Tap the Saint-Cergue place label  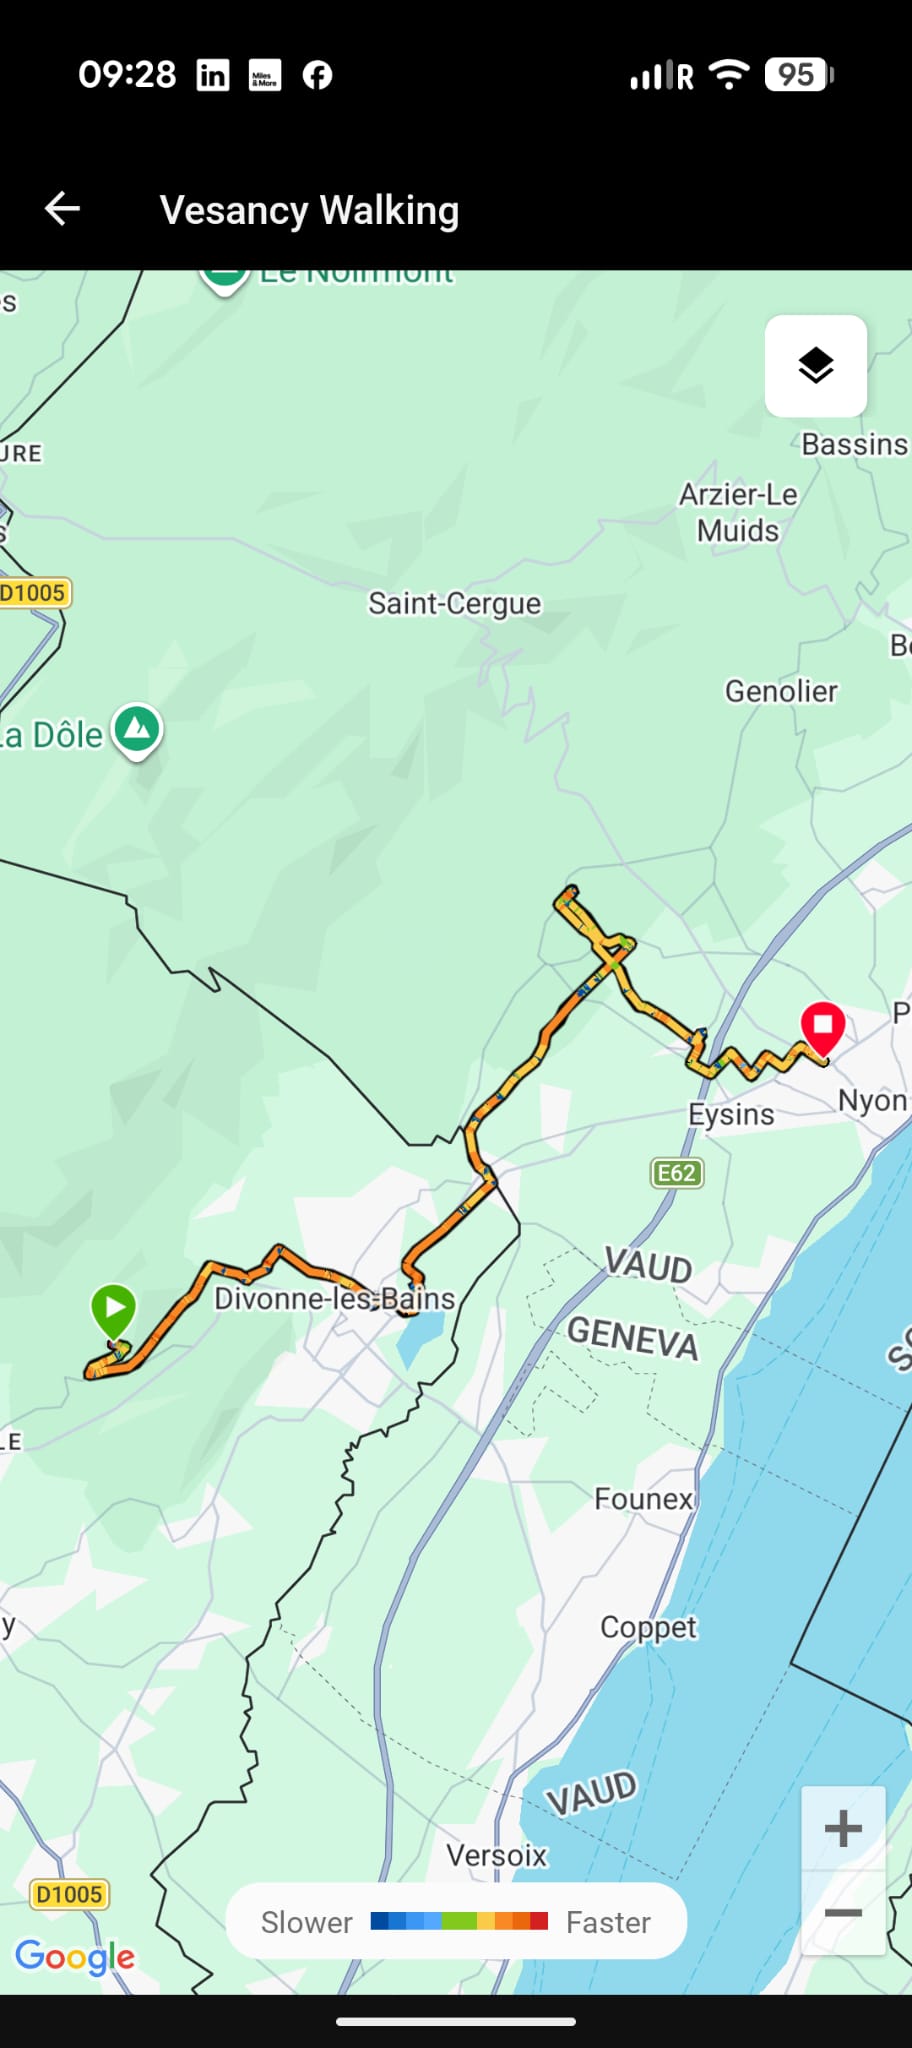click(x=455, y=603)
